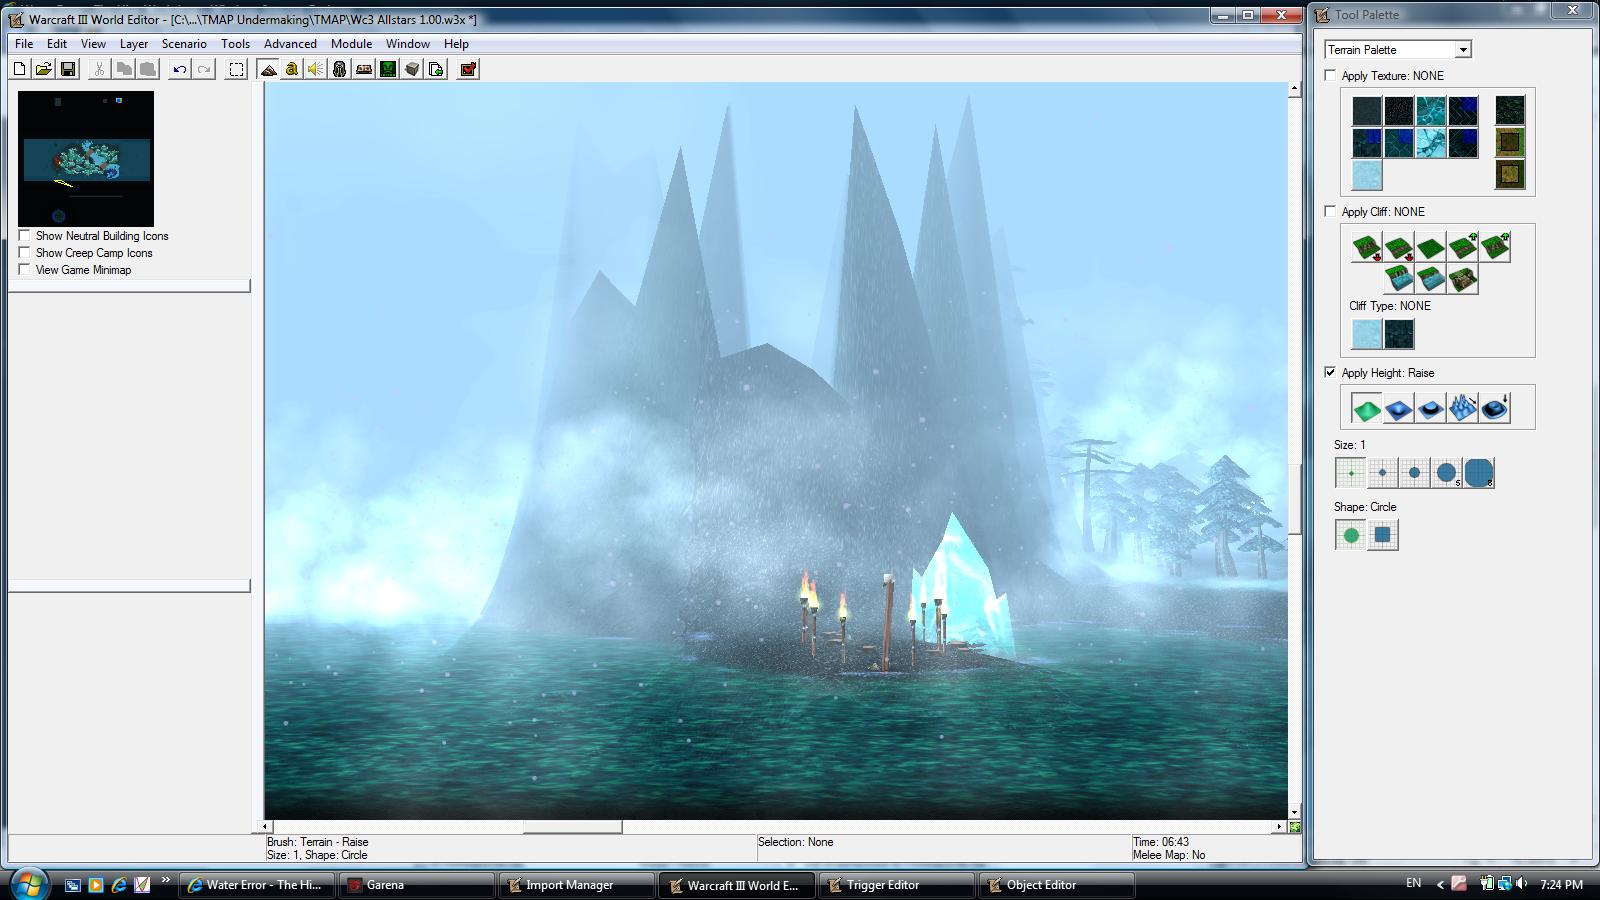Open the Water Error browser taskbar window

click(x=256, y=885)
